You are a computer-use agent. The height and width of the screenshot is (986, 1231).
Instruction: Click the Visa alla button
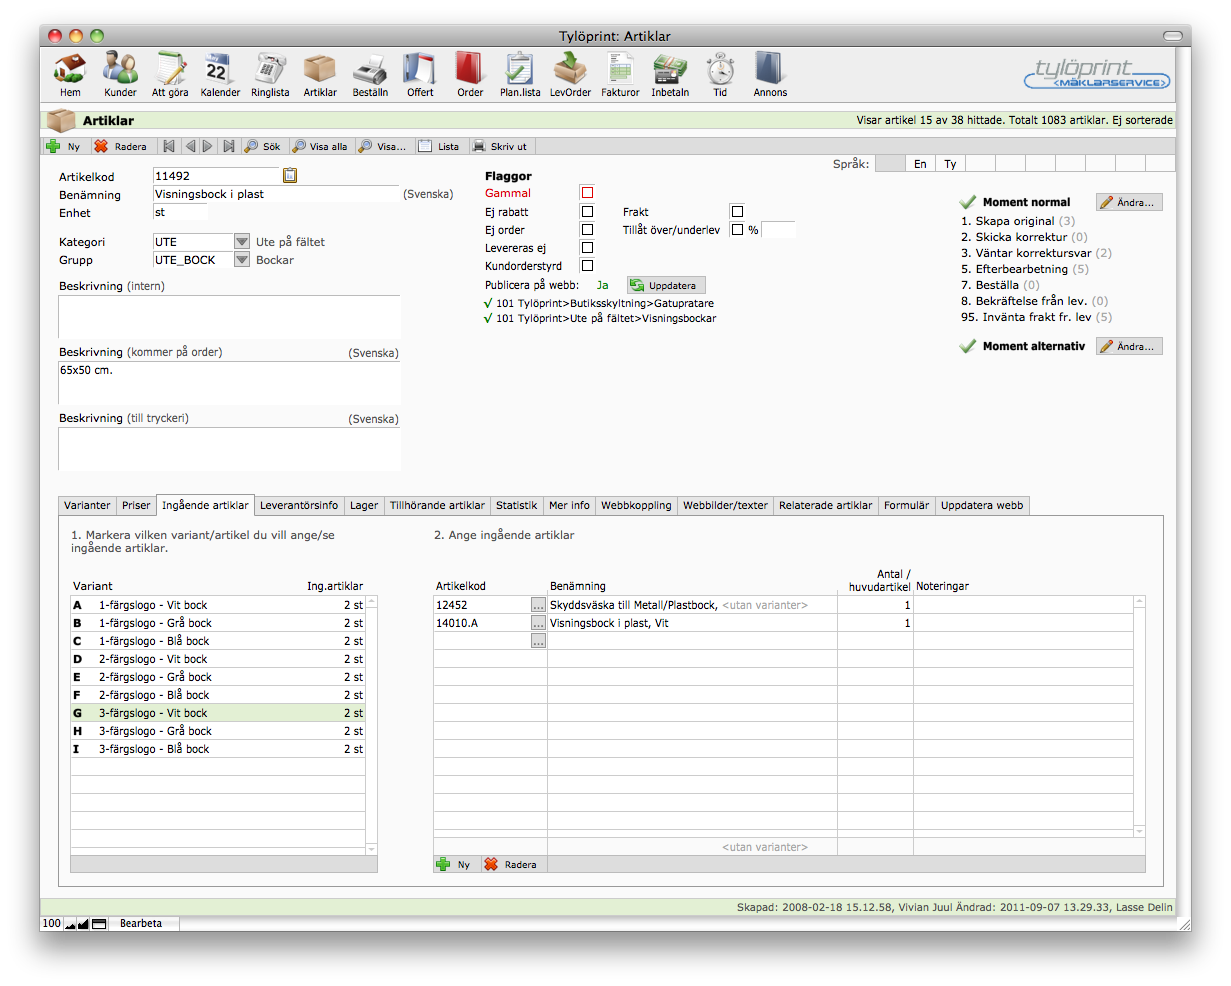pyautogui.click(x=320, y=146)
